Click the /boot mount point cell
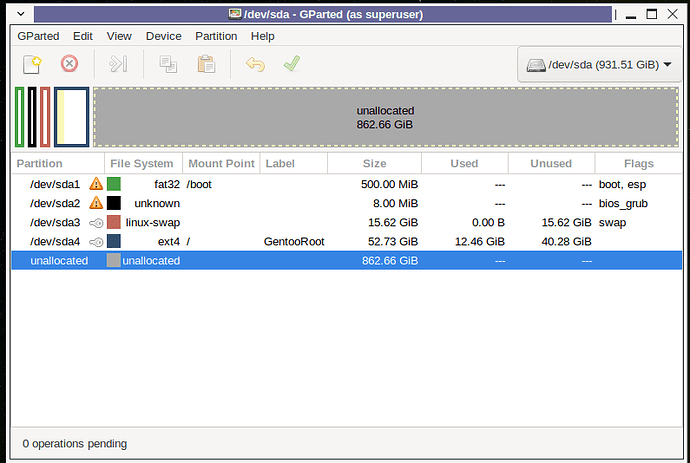Viewport: 690px width, 463px height. [199, 184]
